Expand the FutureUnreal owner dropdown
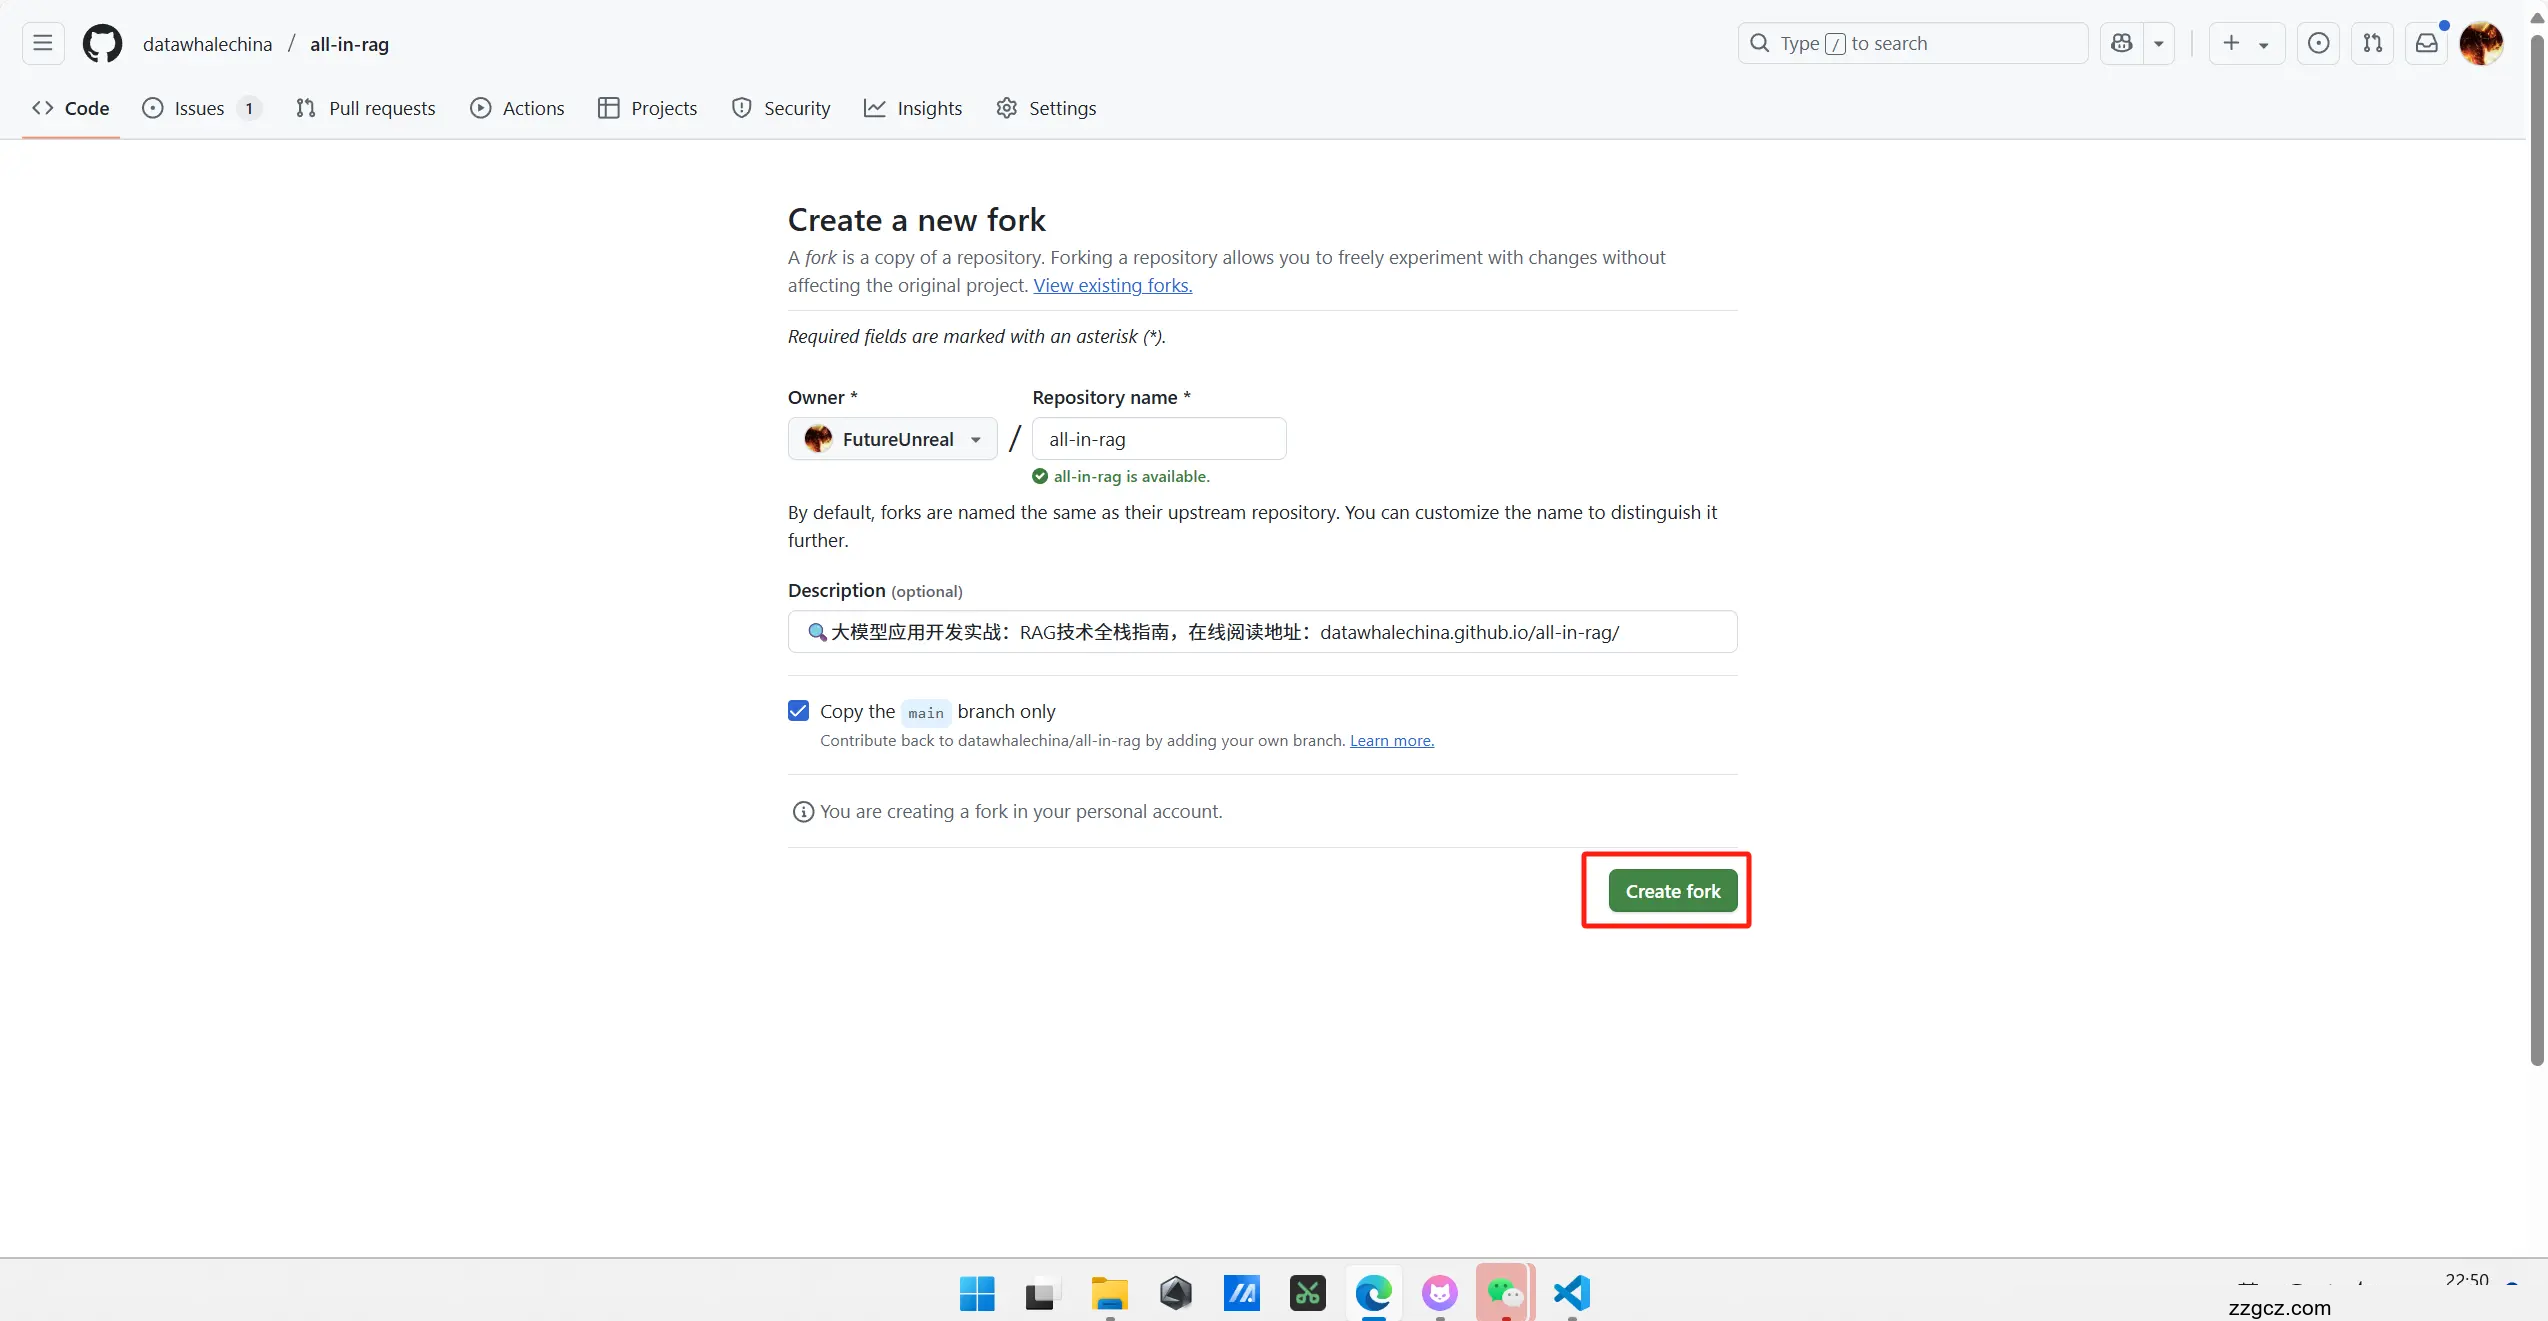The width and height of the screenshot is (2548, 1321). pyautogui.click(x=892, y=439)
